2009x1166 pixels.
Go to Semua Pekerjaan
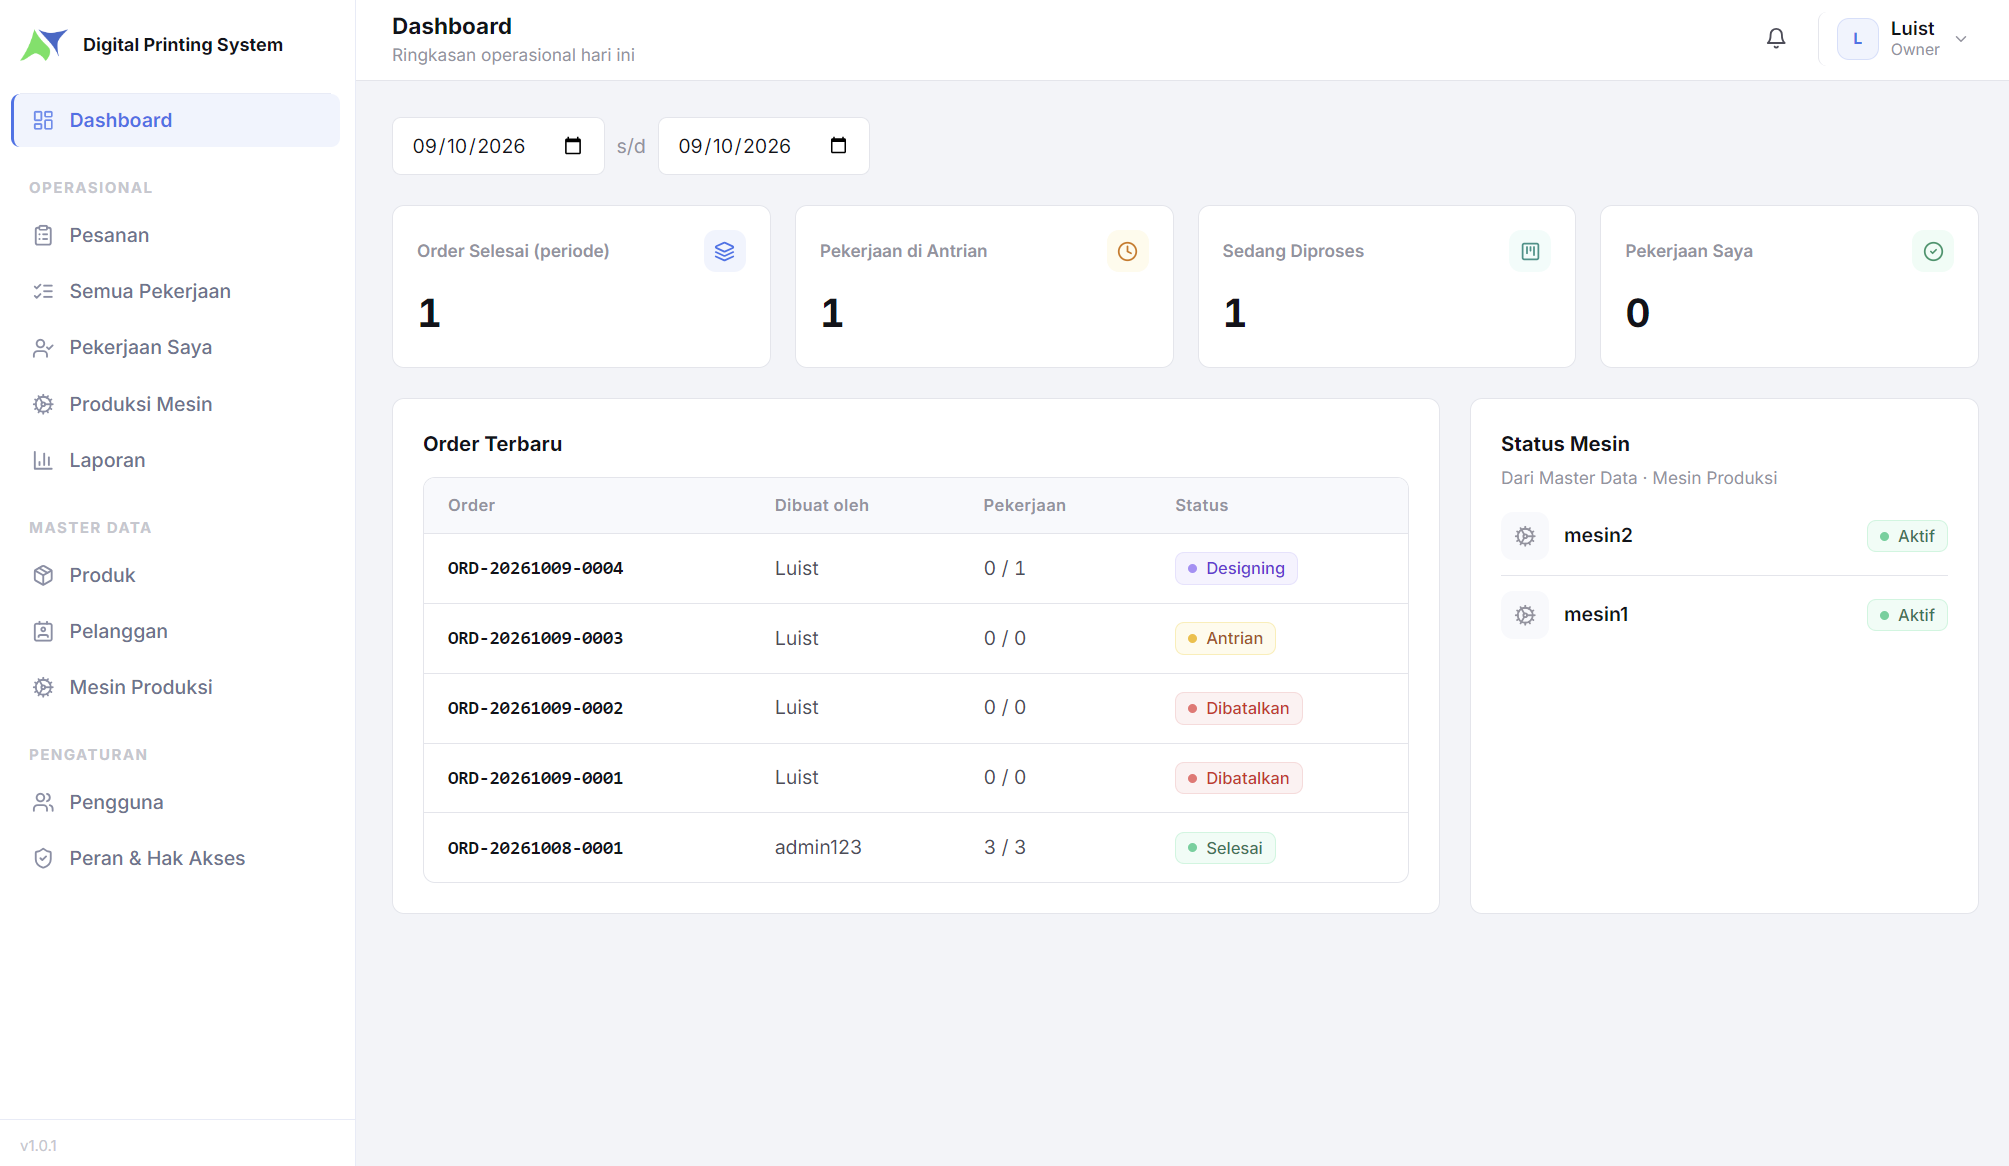click(x=176, y=291)
